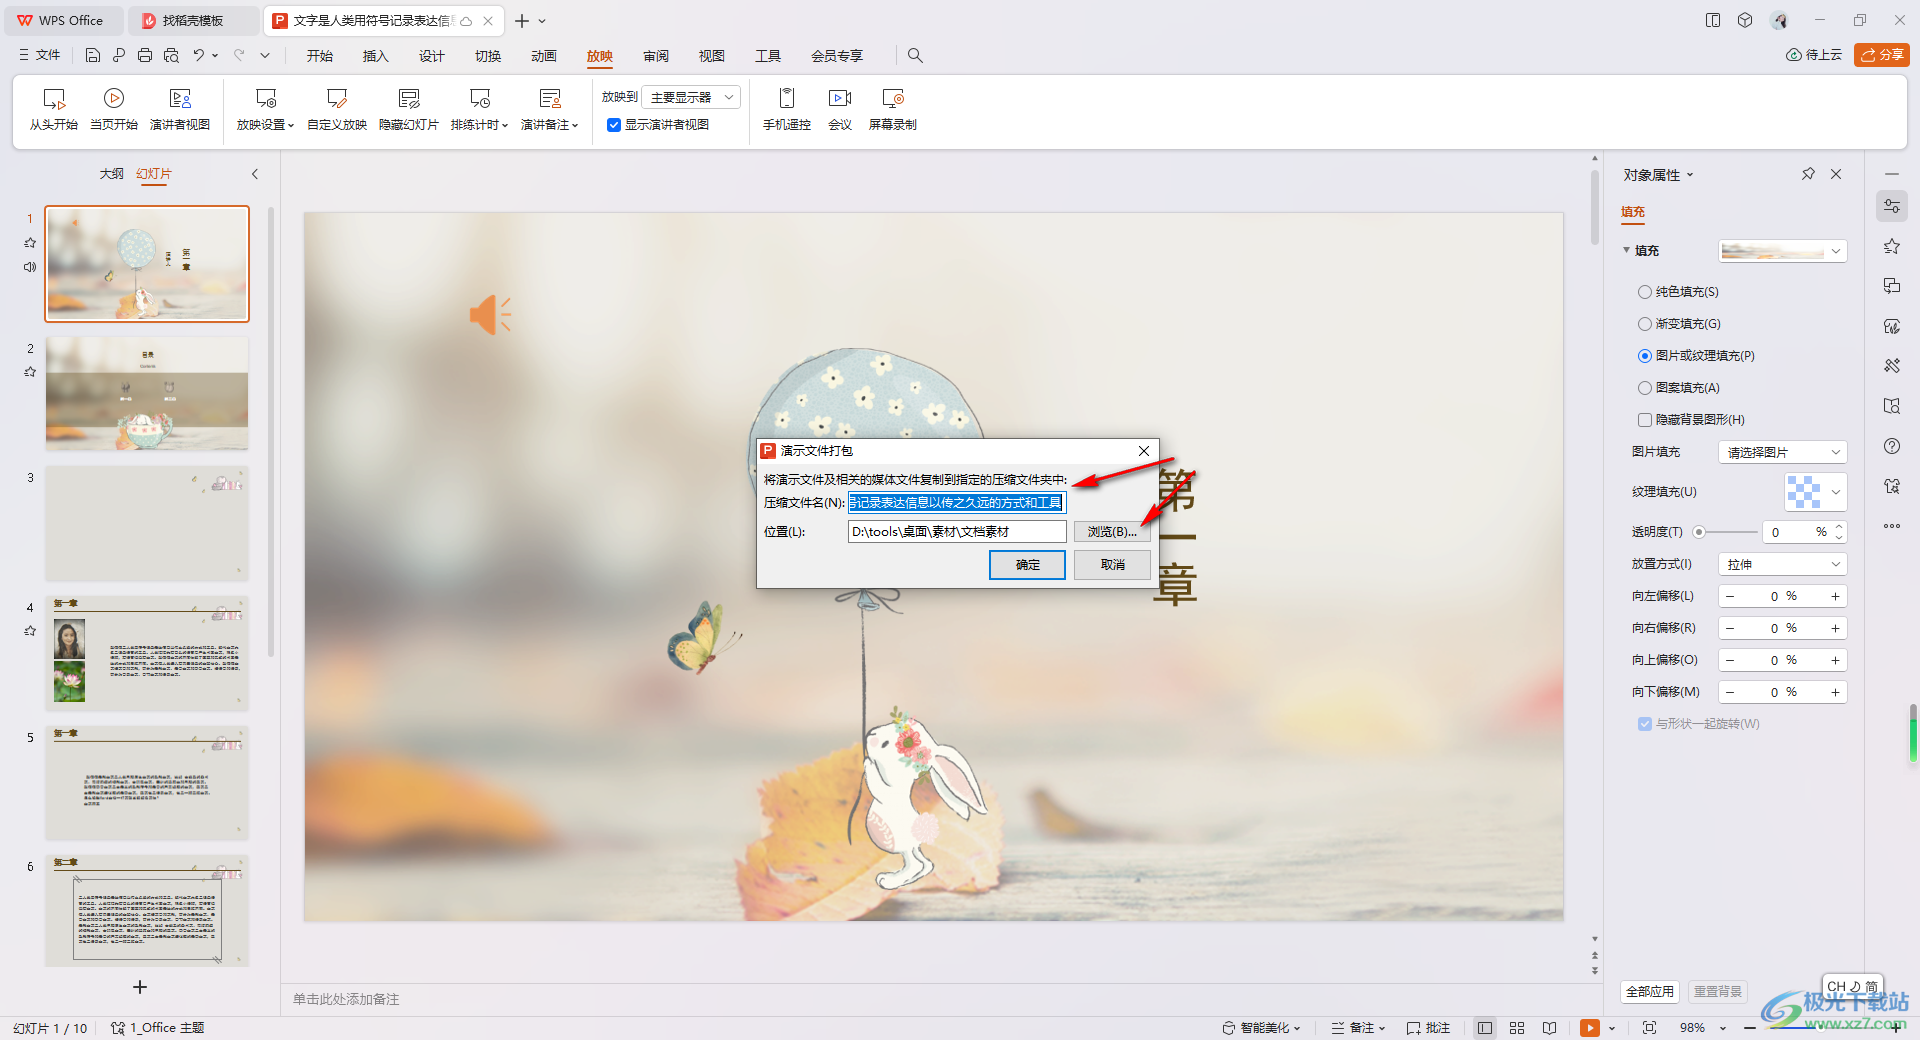This screenshot has height=1040, width=1920.
Task: Open main display (主要显示器) dropdown
Action: point(691,97)
